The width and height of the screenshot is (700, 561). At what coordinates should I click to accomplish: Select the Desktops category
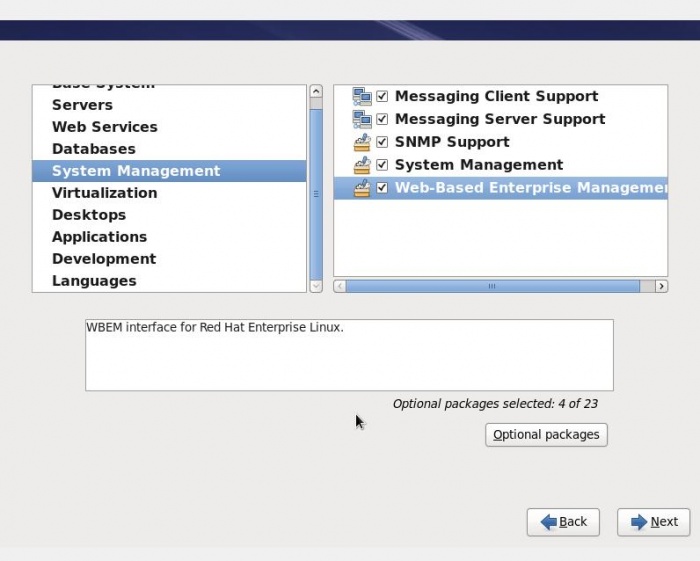(x=169, y=215)
